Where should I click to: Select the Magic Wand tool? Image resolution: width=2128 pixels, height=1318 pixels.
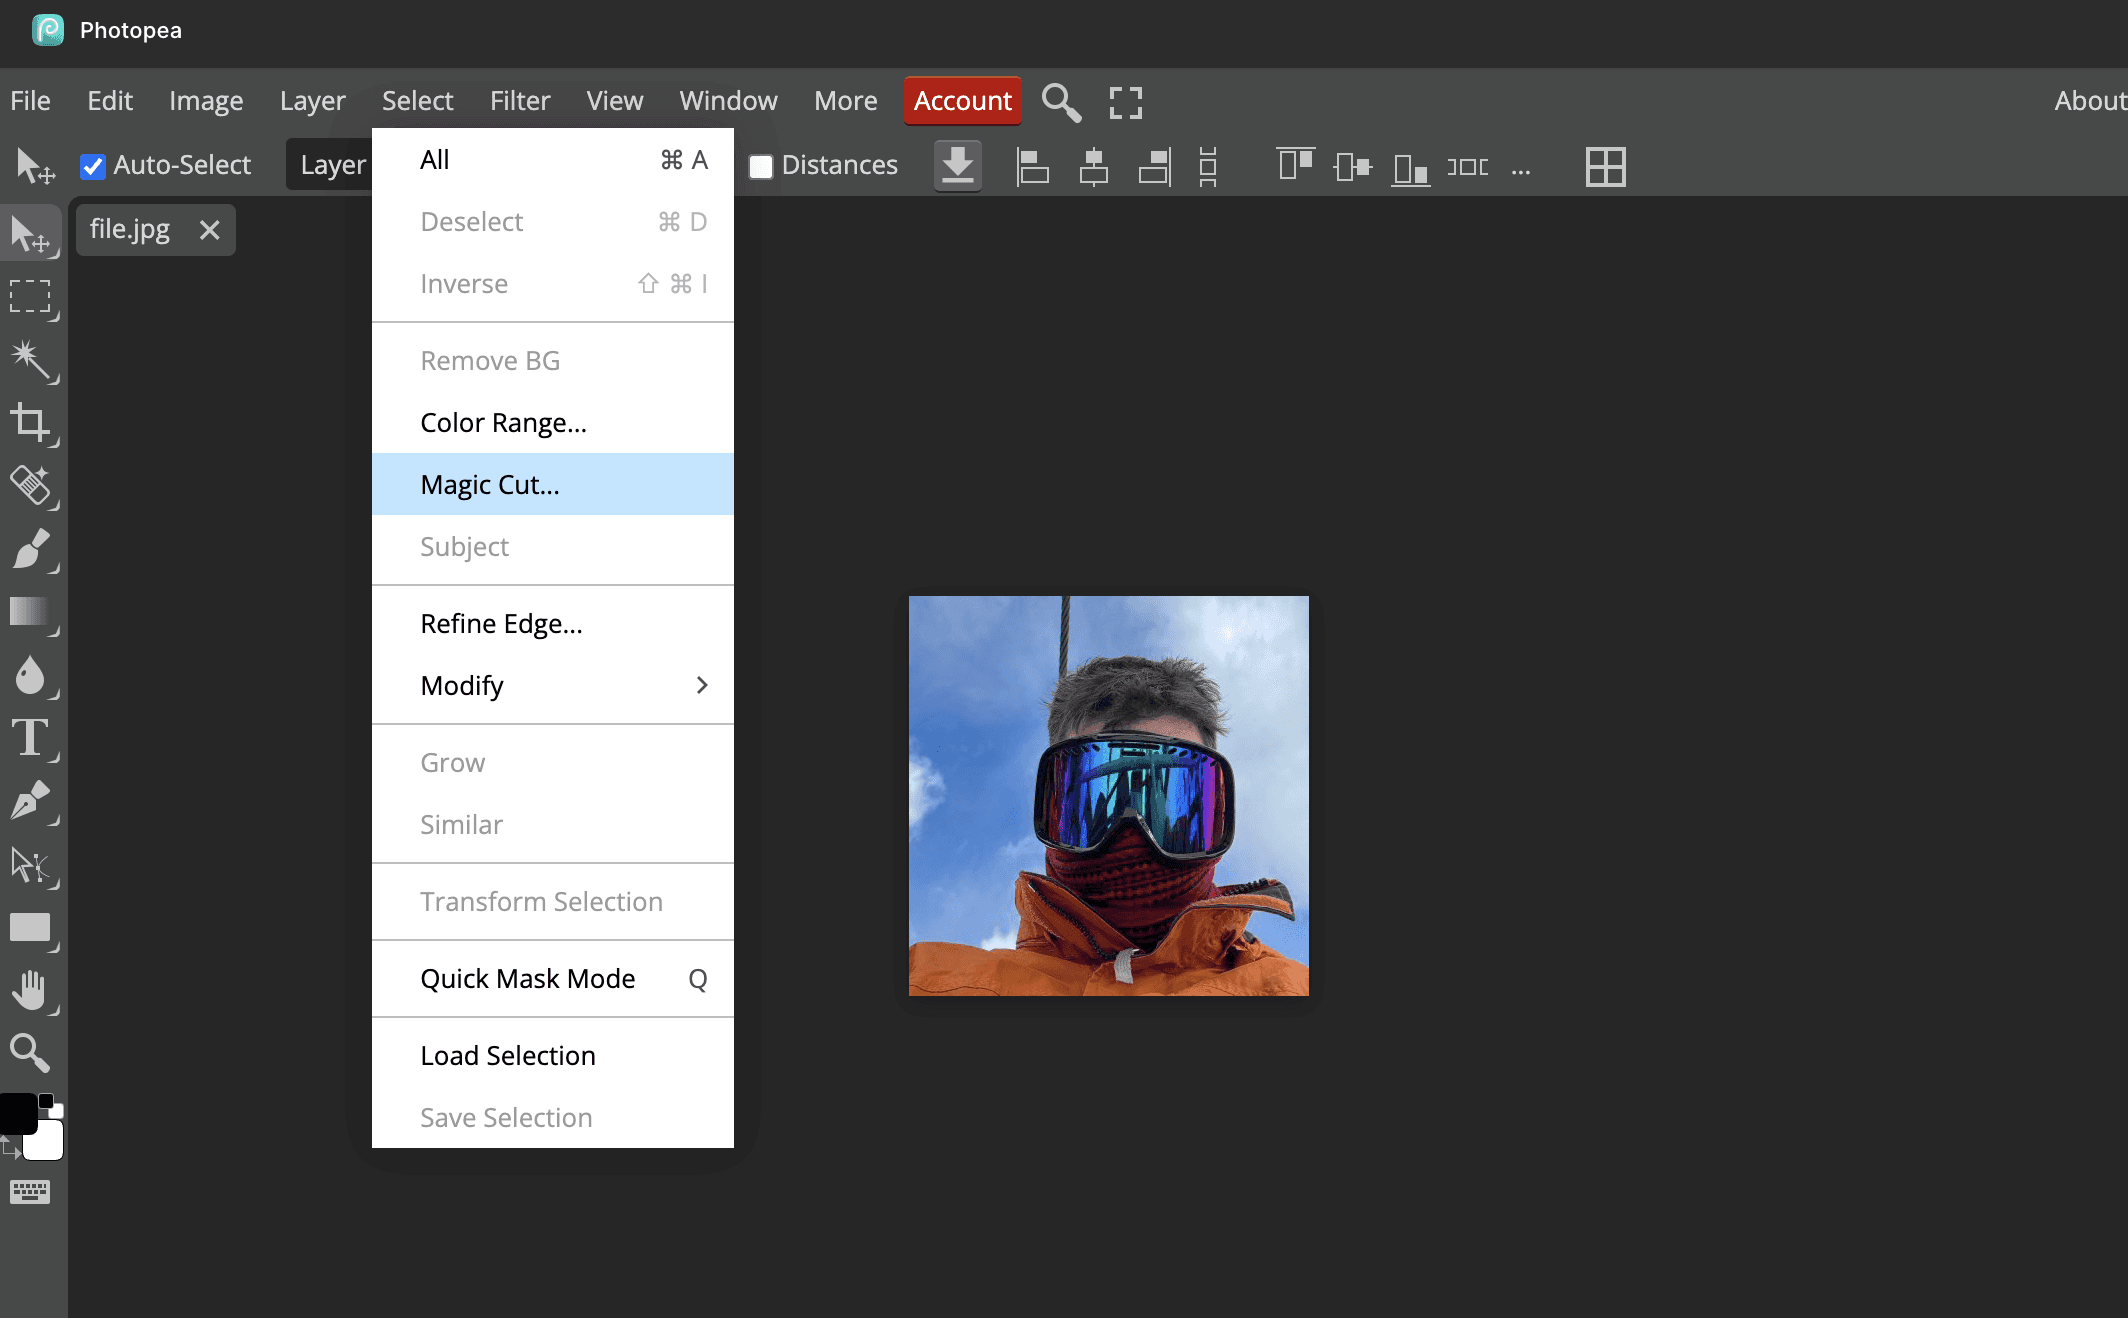30,360
